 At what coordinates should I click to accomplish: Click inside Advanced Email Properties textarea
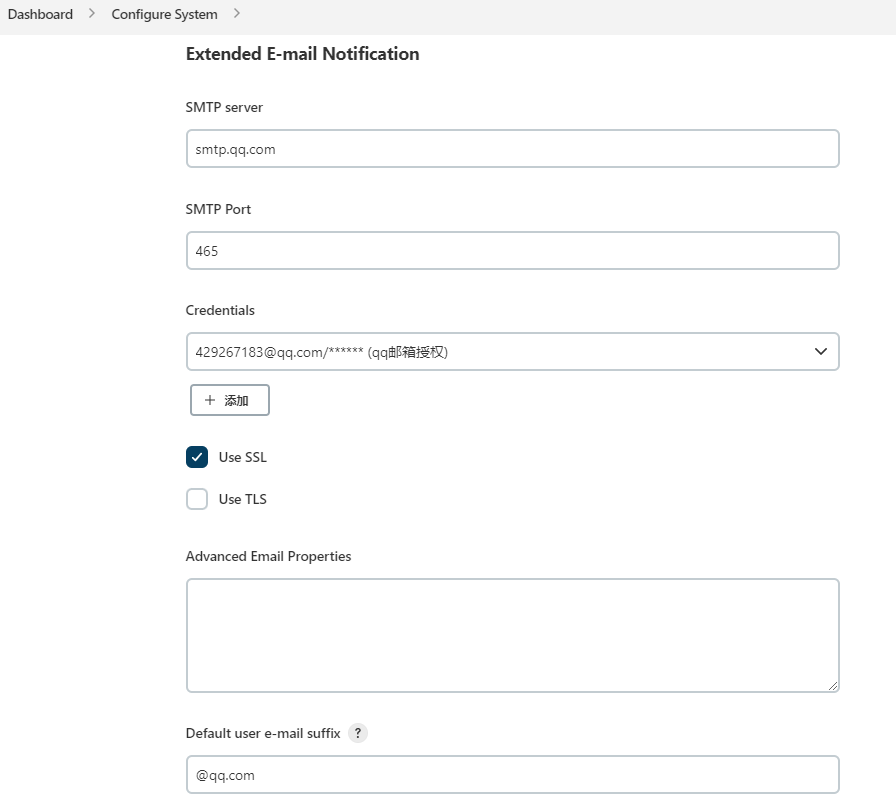point(512,634)
